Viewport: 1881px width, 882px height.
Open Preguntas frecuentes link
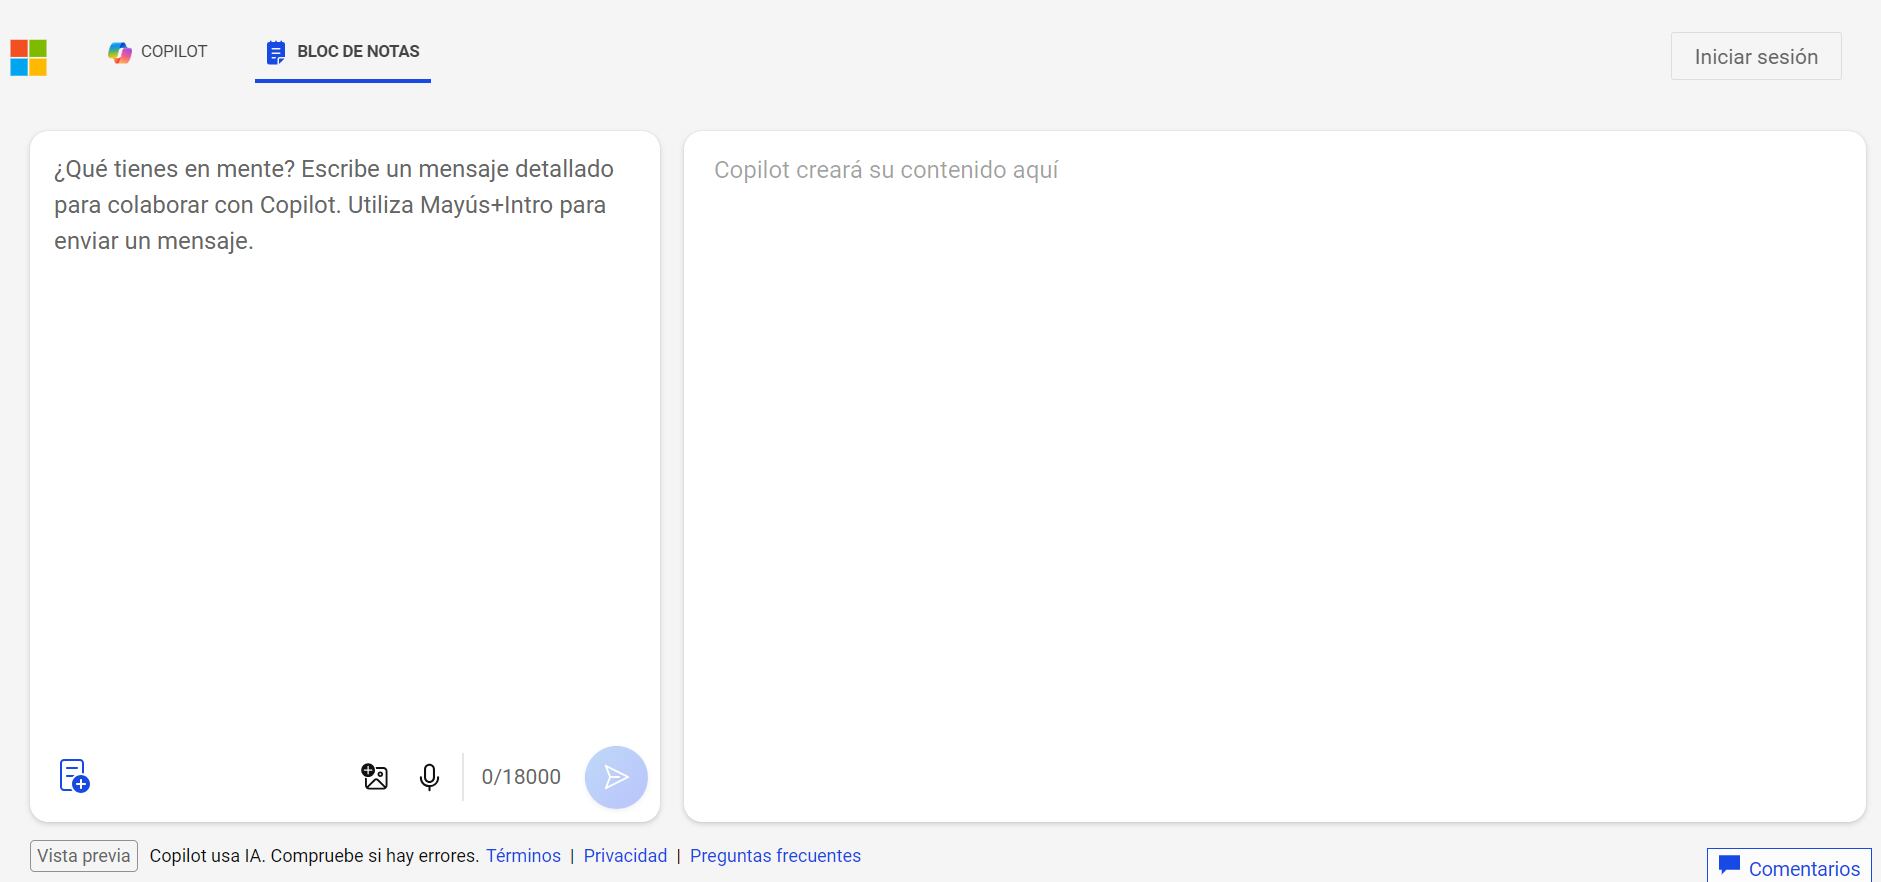[x=775, y=856]
